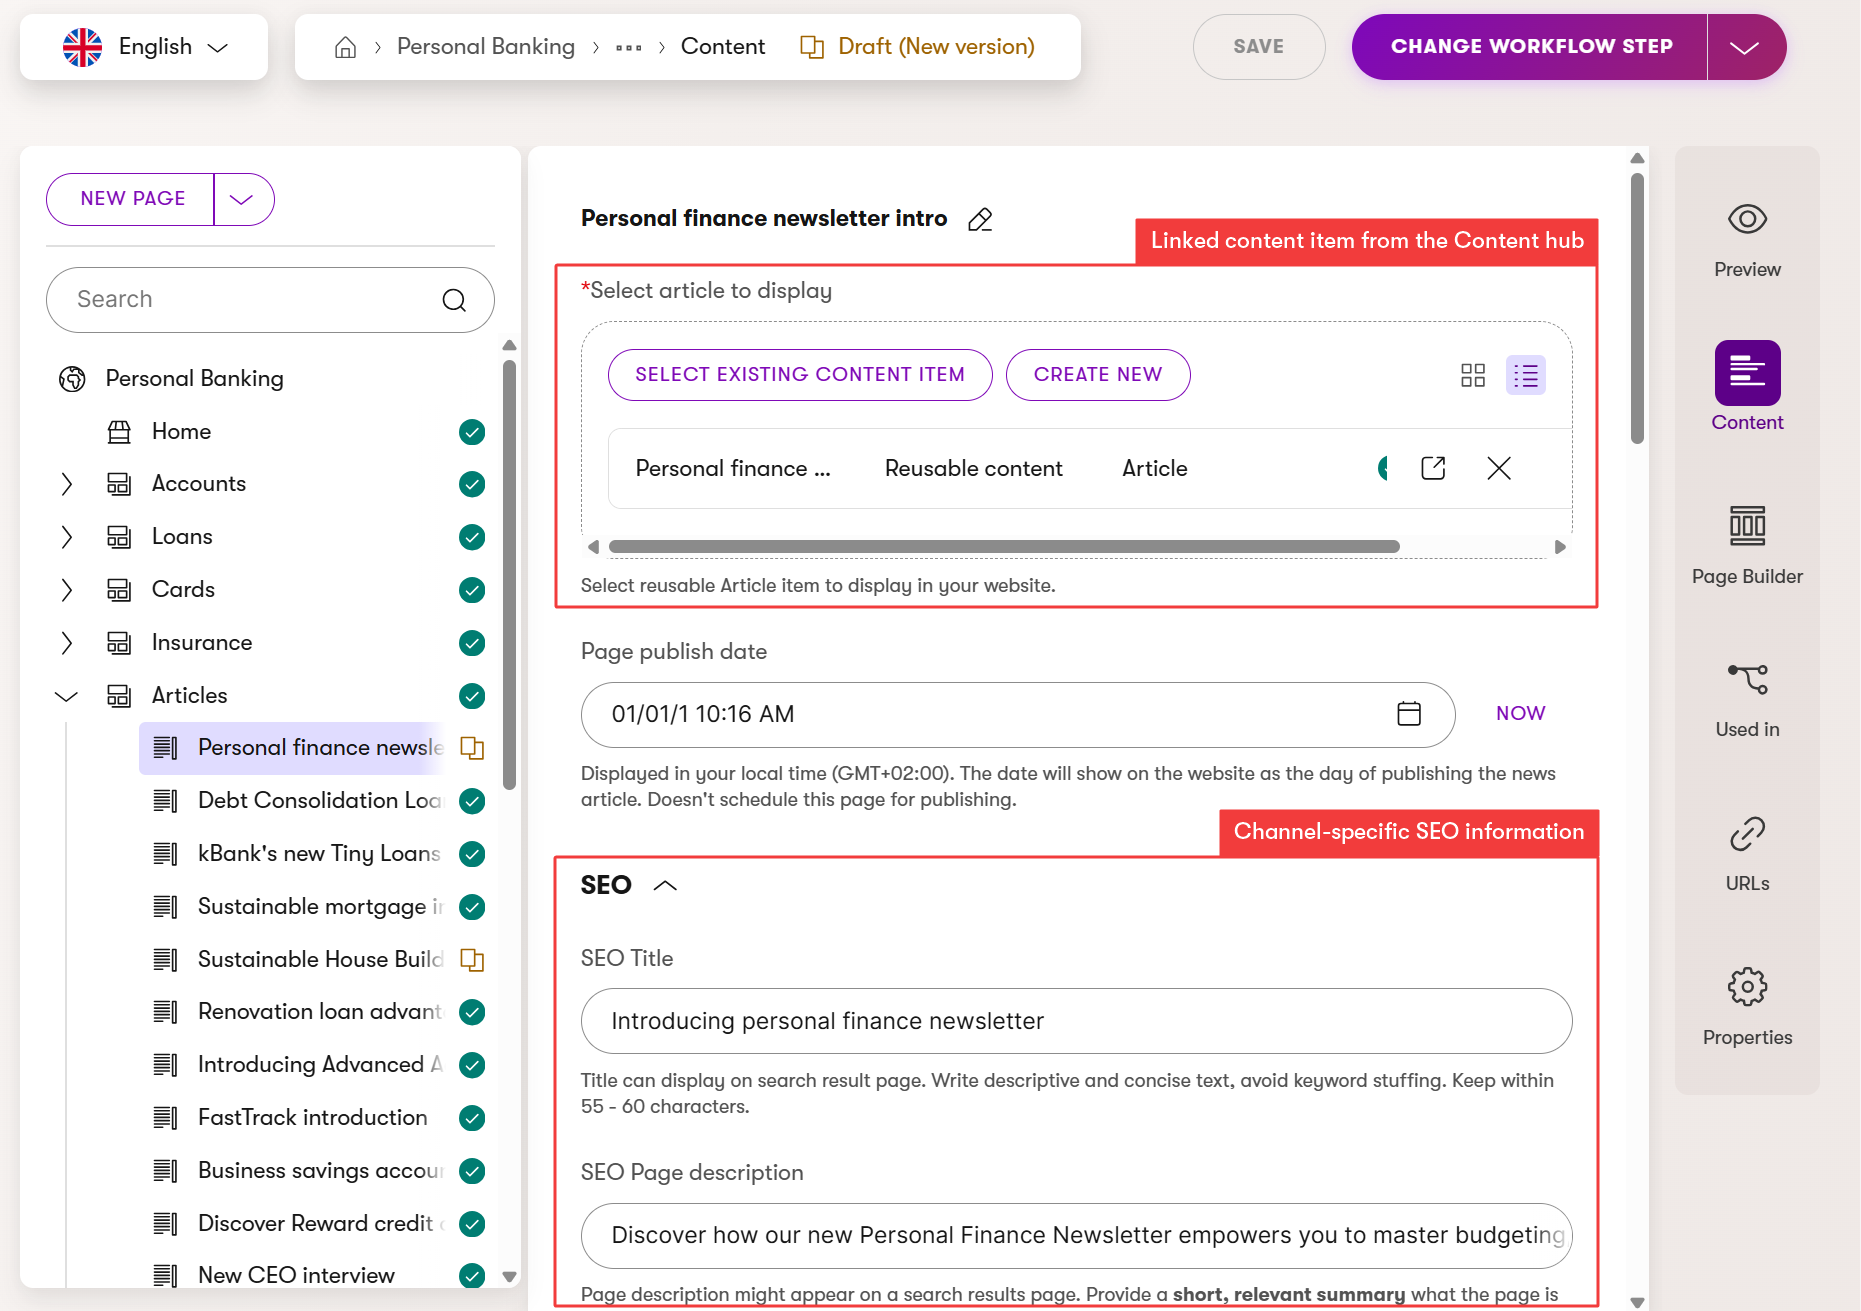
Task: Open the Preview tab
Action: tap(1747, 240)
